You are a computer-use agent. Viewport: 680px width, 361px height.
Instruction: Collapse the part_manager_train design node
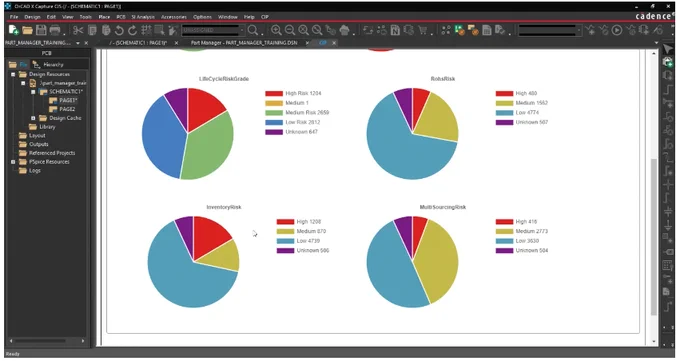23,83
